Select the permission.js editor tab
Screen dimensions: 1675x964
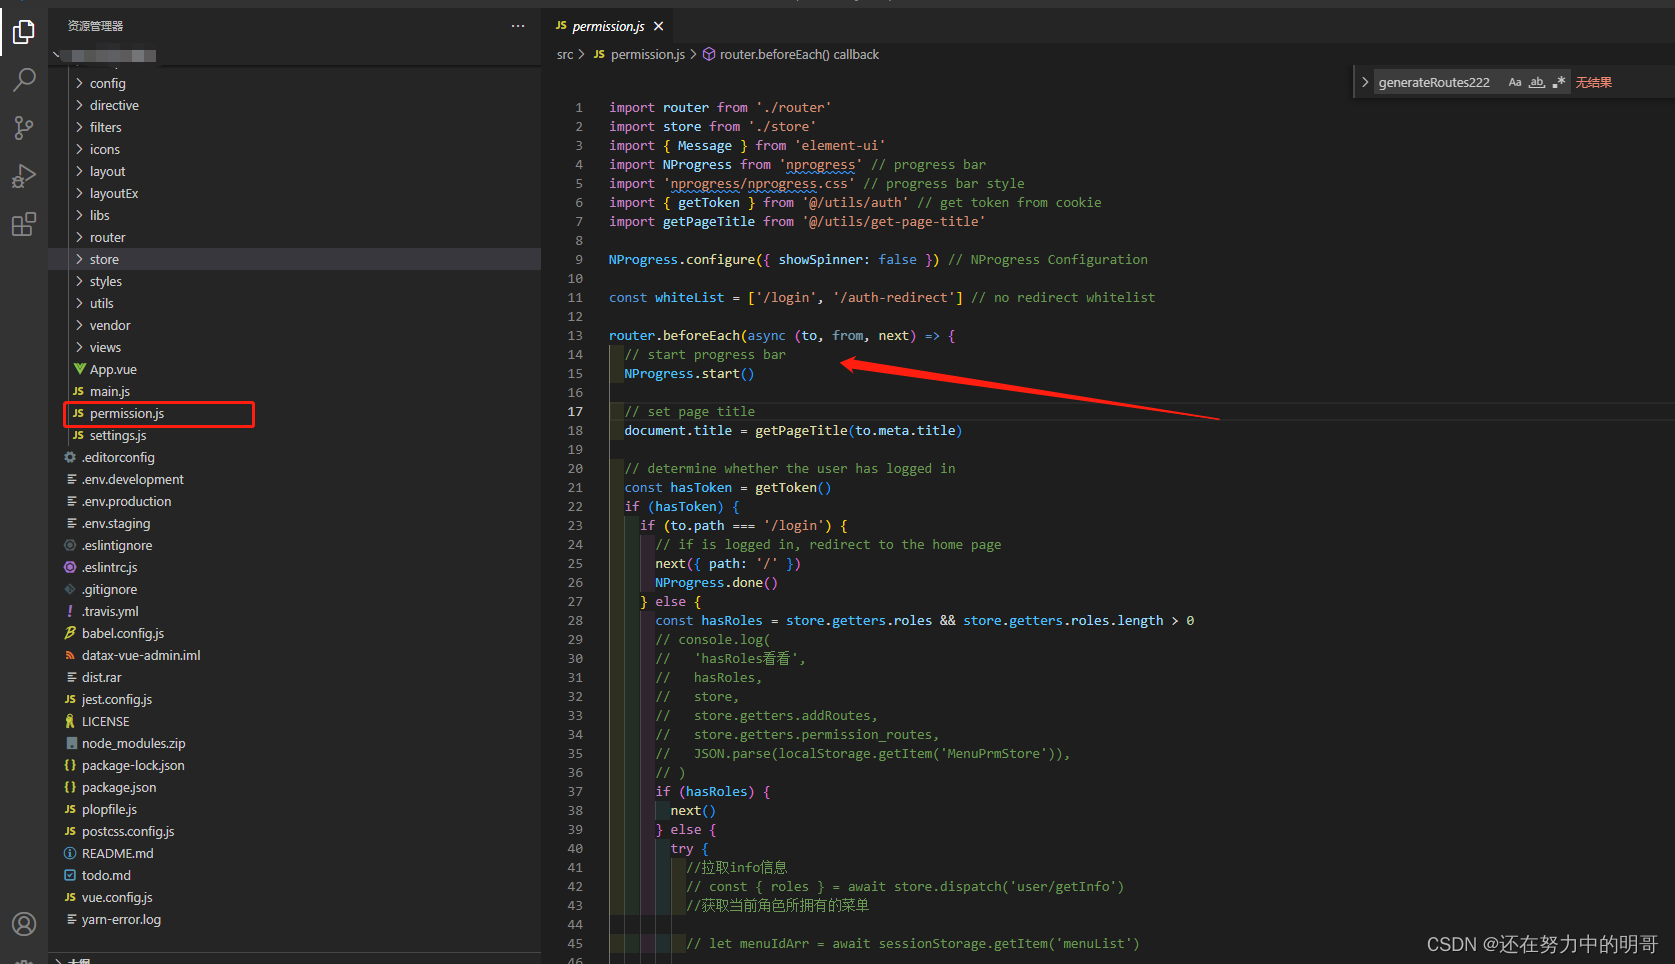click(609, 26)
